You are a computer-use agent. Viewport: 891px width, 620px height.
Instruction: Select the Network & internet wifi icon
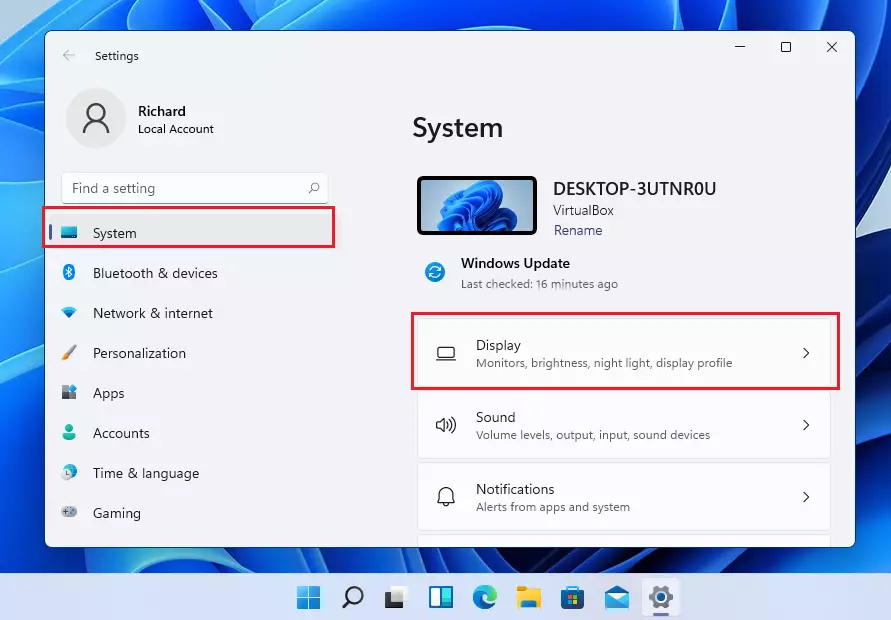coord(69,313)
